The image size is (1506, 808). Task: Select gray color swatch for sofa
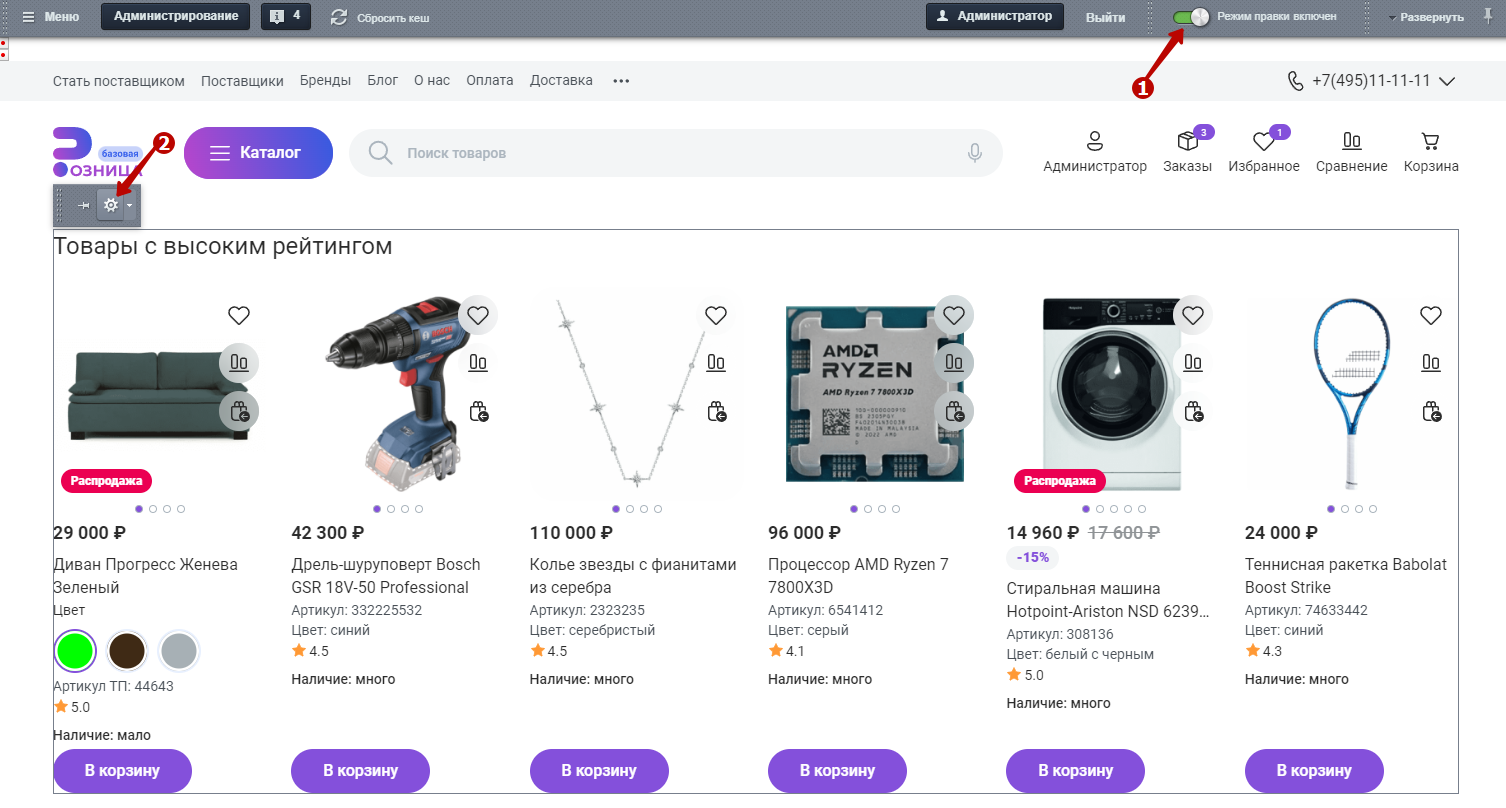pos(179,651)
